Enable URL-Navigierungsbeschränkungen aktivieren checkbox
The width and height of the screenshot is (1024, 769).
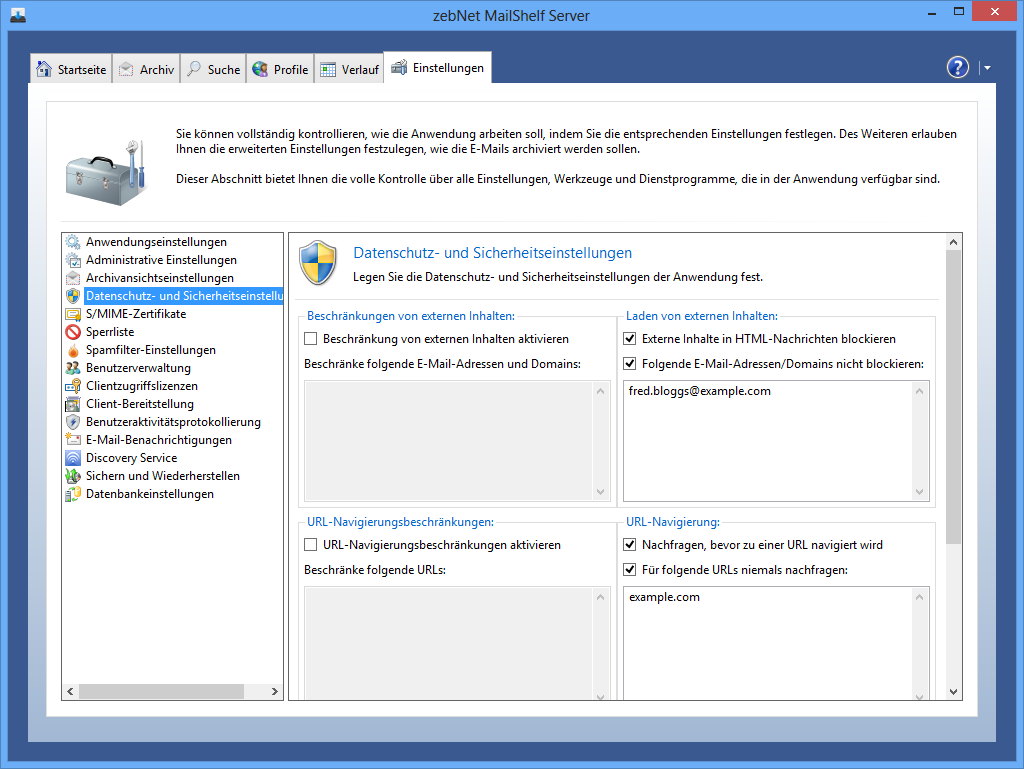[311, 544]
